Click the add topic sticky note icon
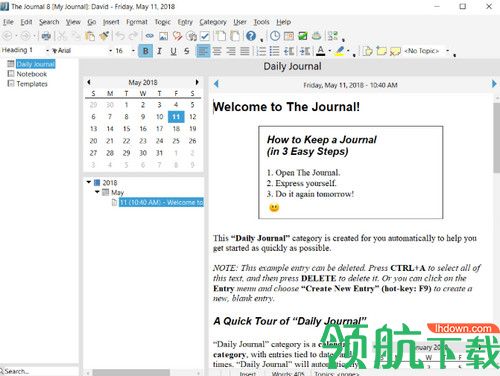This screenshot has height=376, width=500. click(381, 51)
